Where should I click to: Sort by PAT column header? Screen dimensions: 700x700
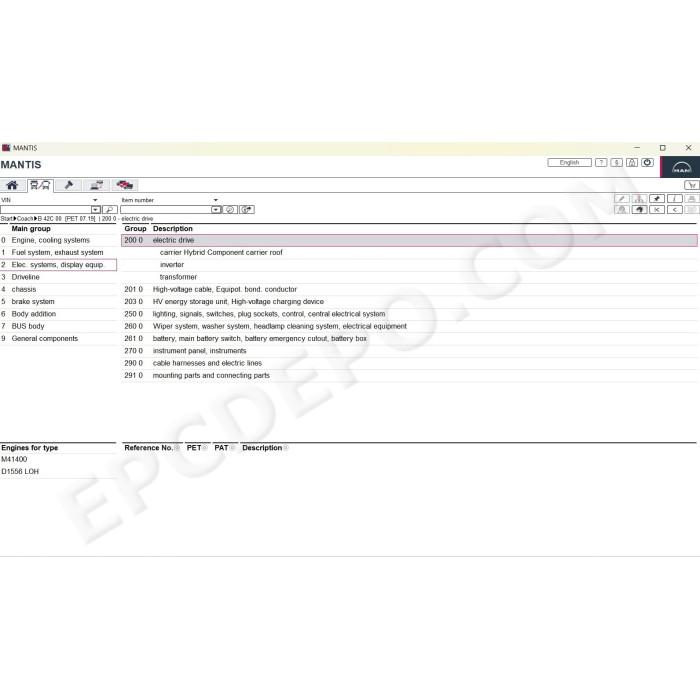tap(225, 448)
